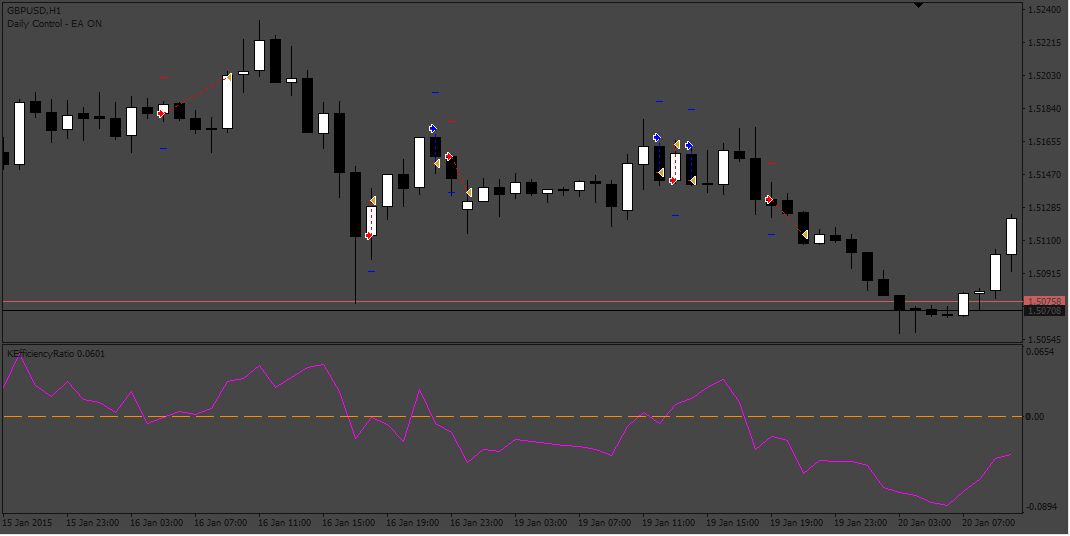Click the 1.52030 price scale label

point(1047,75)
